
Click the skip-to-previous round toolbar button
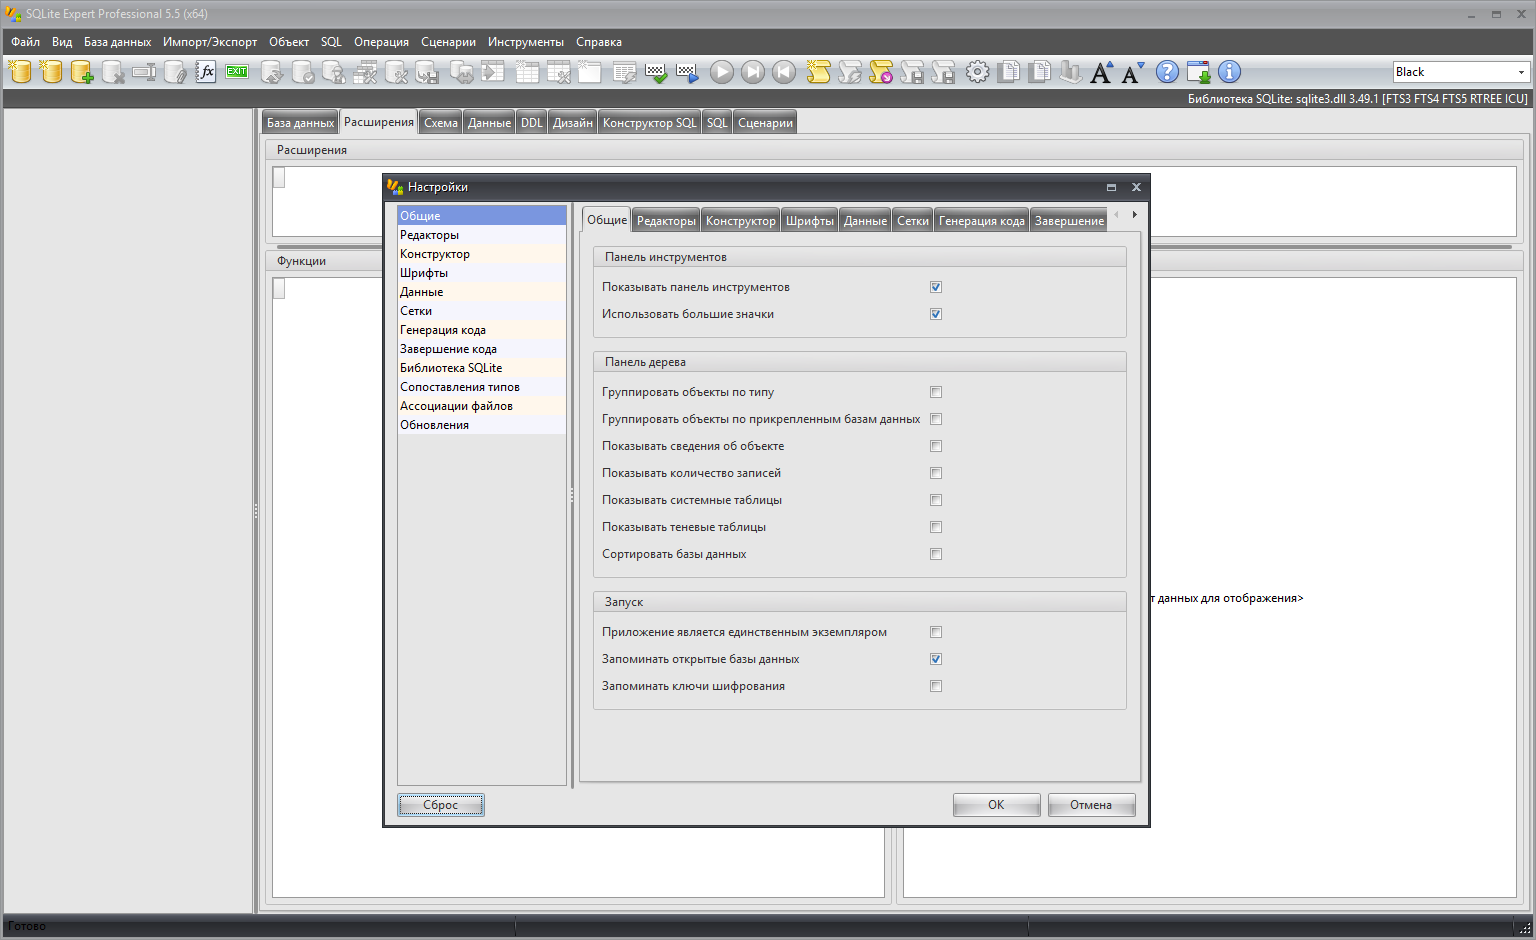click(x=784, y=72)
